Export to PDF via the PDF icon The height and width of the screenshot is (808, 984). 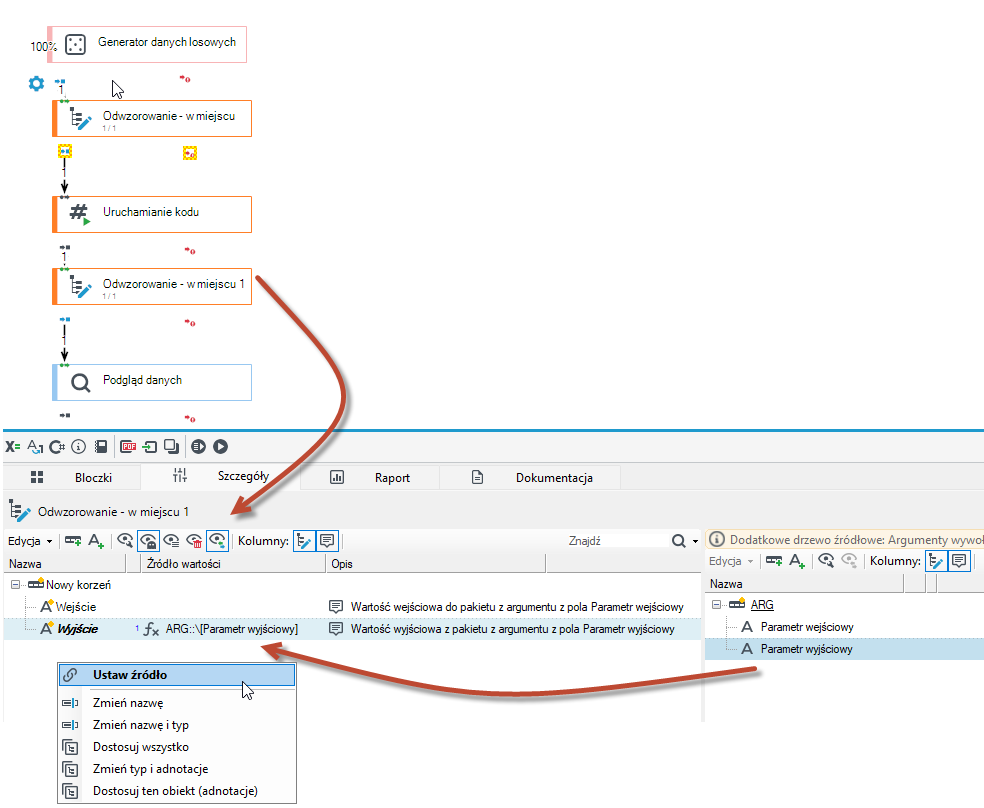(x=128, y=447)
